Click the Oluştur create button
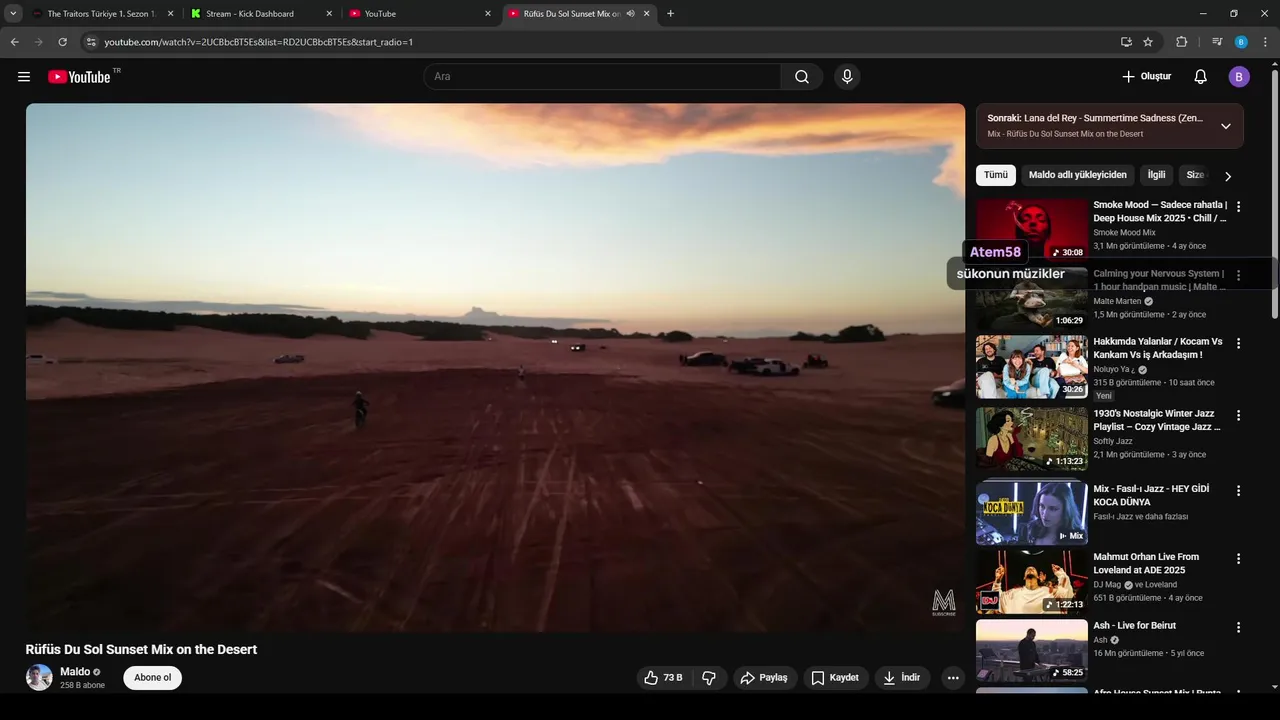 (x=1146, y=77)
